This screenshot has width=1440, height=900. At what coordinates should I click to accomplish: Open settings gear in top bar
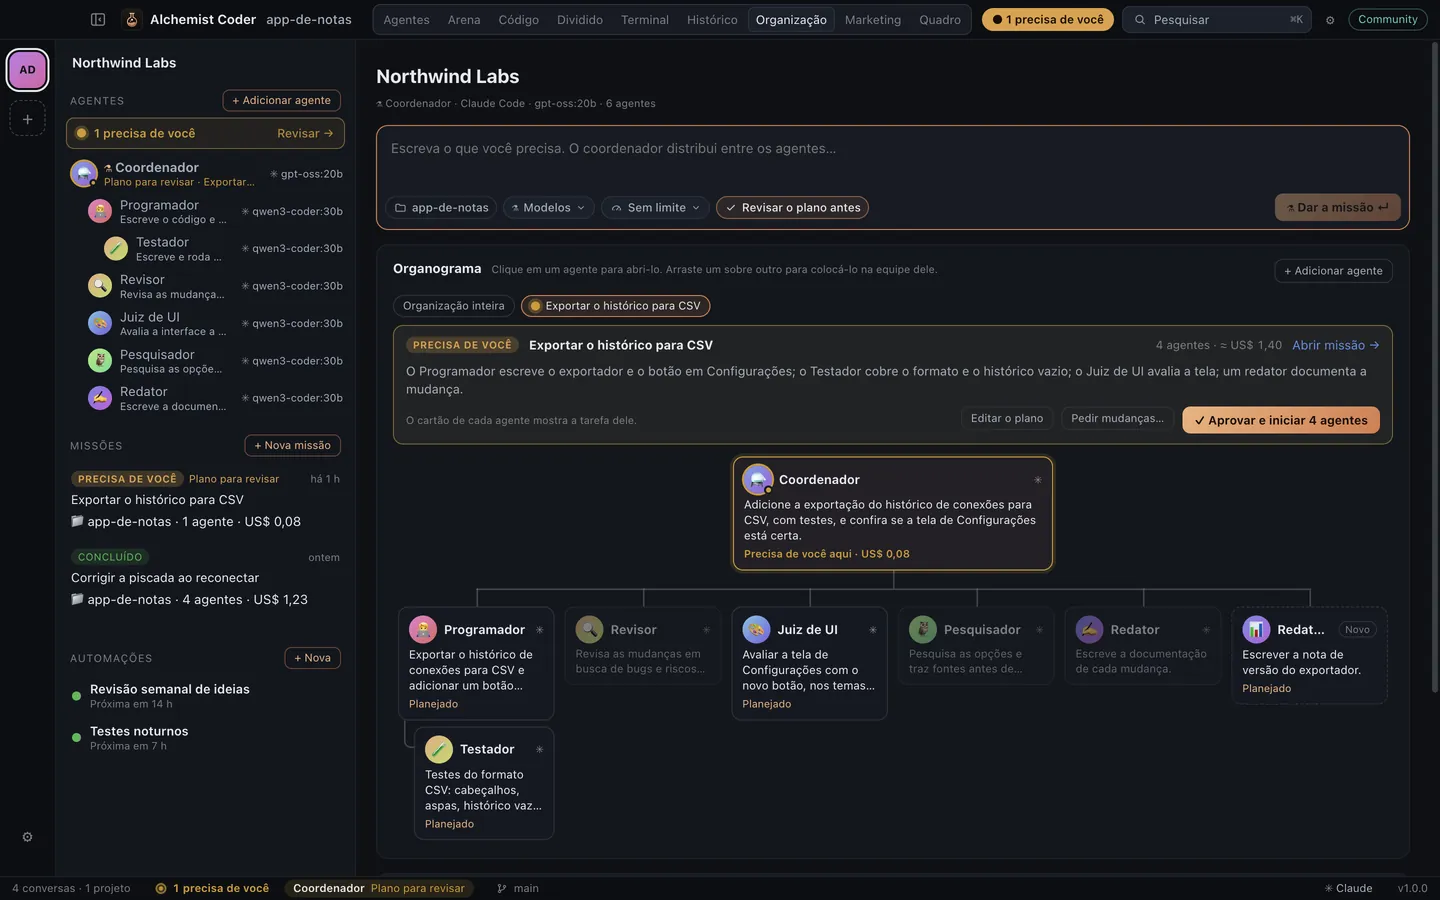[1330, 20]
